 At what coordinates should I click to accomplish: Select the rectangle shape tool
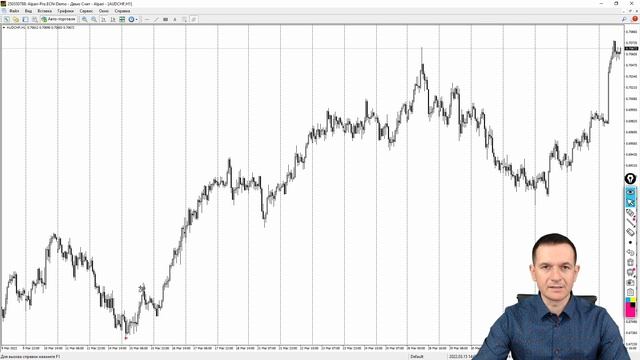tap(165, 19)
